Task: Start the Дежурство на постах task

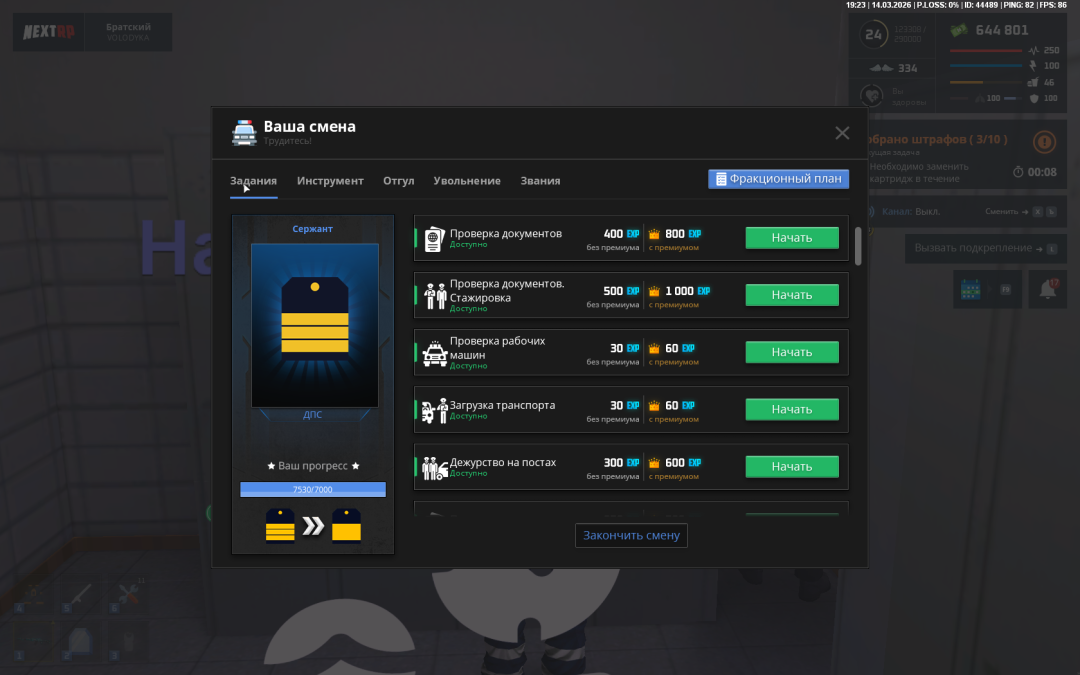Action: [791, 467]
